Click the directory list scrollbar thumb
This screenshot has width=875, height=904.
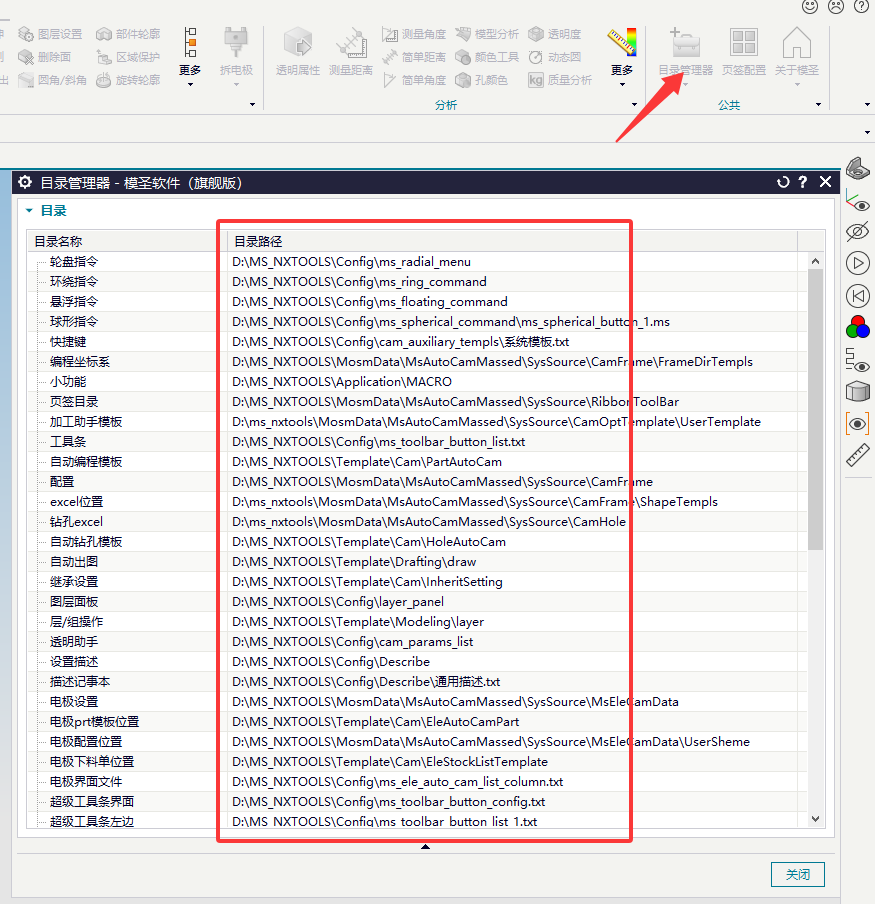815,409
